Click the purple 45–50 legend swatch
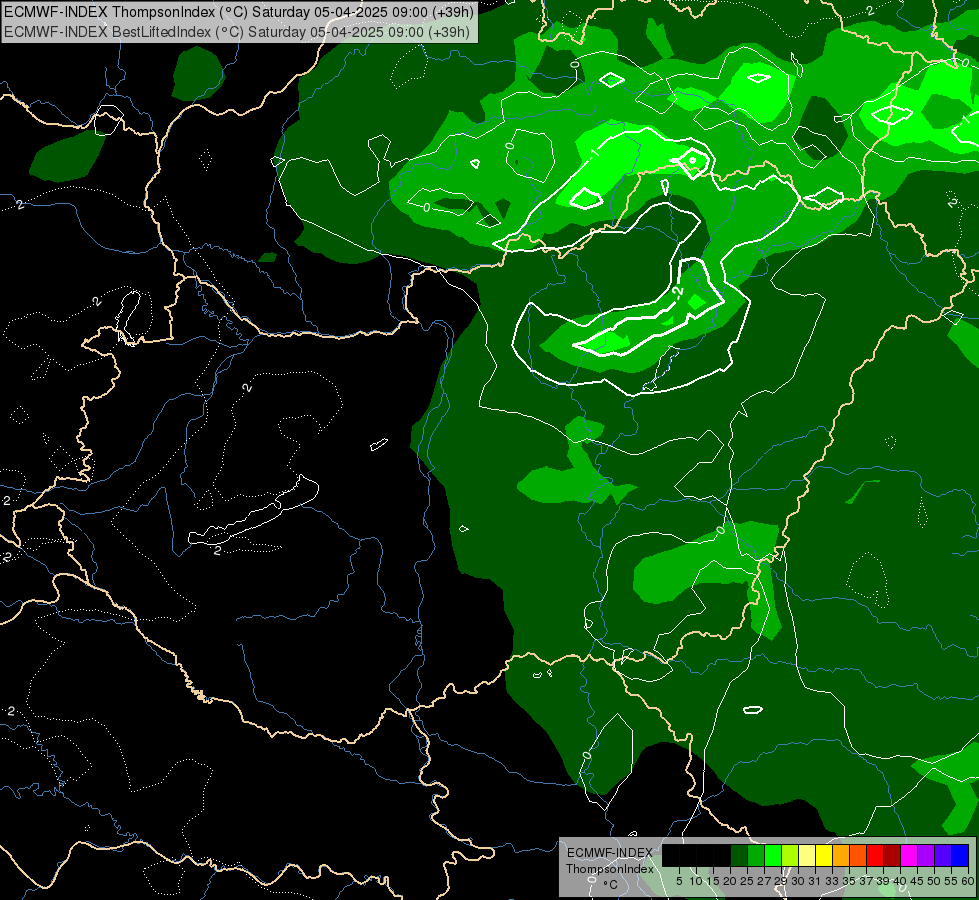 (x=926, y=855)
